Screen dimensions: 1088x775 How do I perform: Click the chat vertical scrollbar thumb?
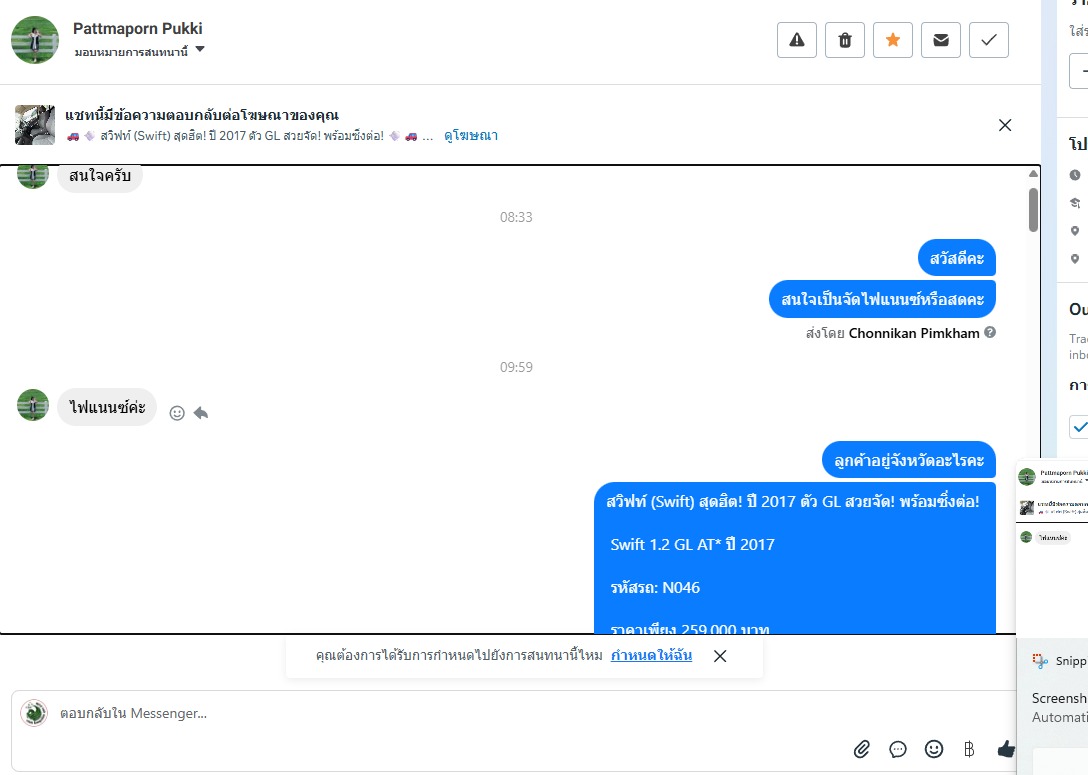coord(1033,210)
